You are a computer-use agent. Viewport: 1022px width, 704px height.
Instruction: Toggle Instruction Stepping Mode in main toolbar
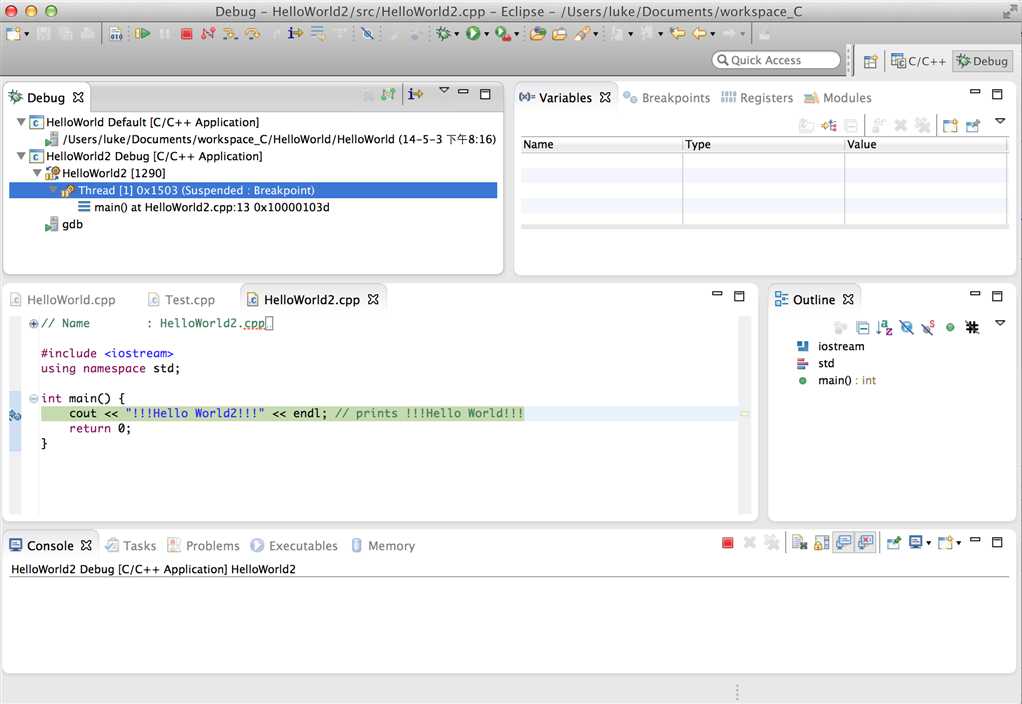295,33
